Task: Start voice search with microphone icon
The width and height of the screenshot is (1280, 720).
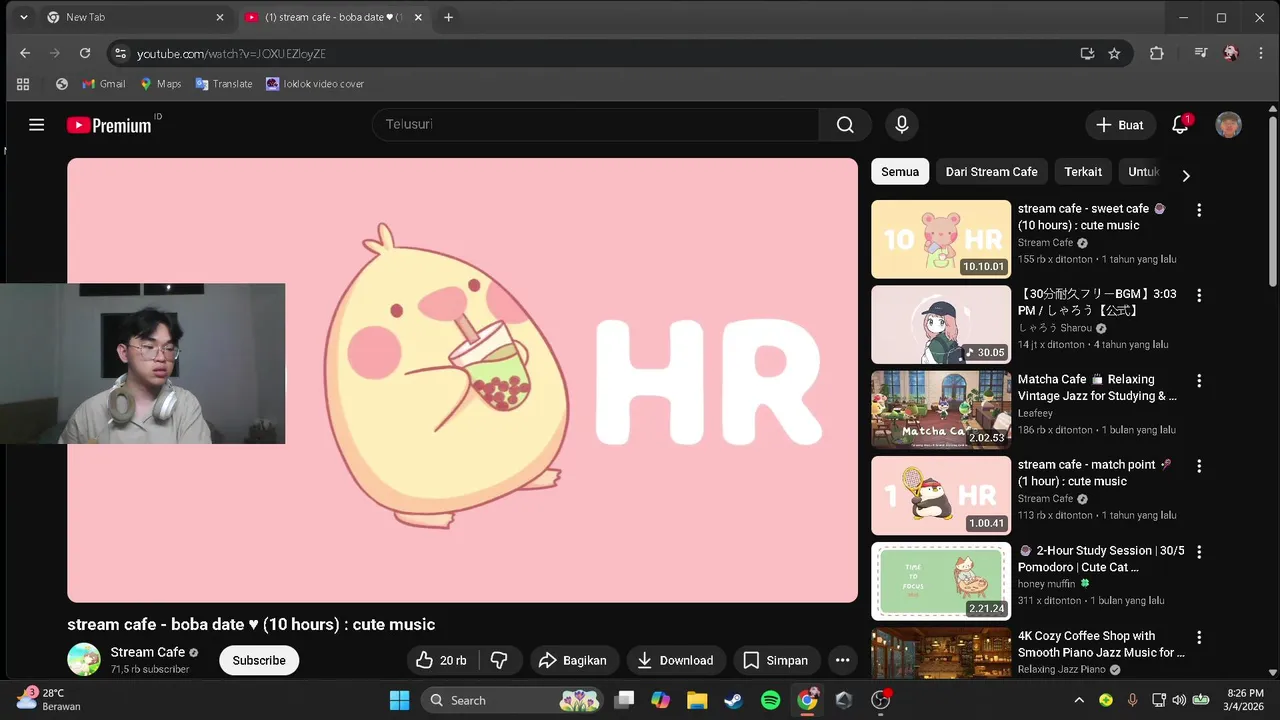Action: coord(901,125)
